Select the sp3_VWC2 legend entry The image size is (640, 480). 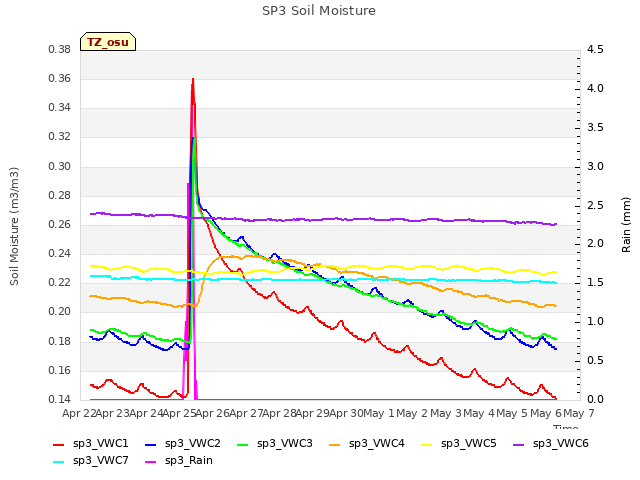pos(182,444)
